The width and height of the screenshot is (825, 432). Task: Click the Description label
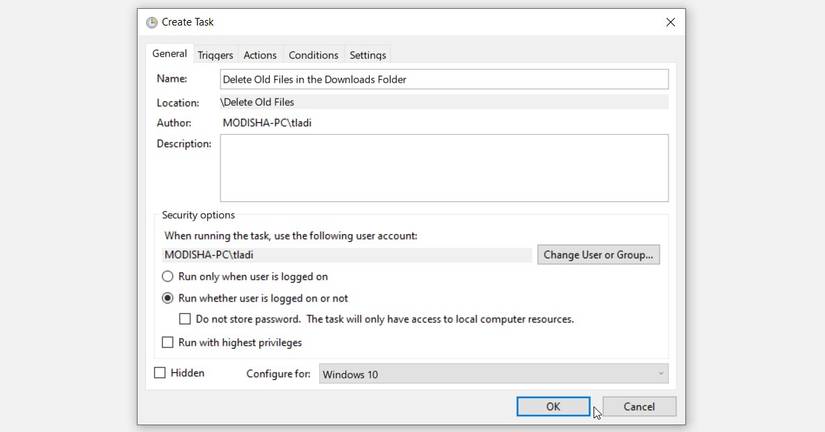point(184,144)
